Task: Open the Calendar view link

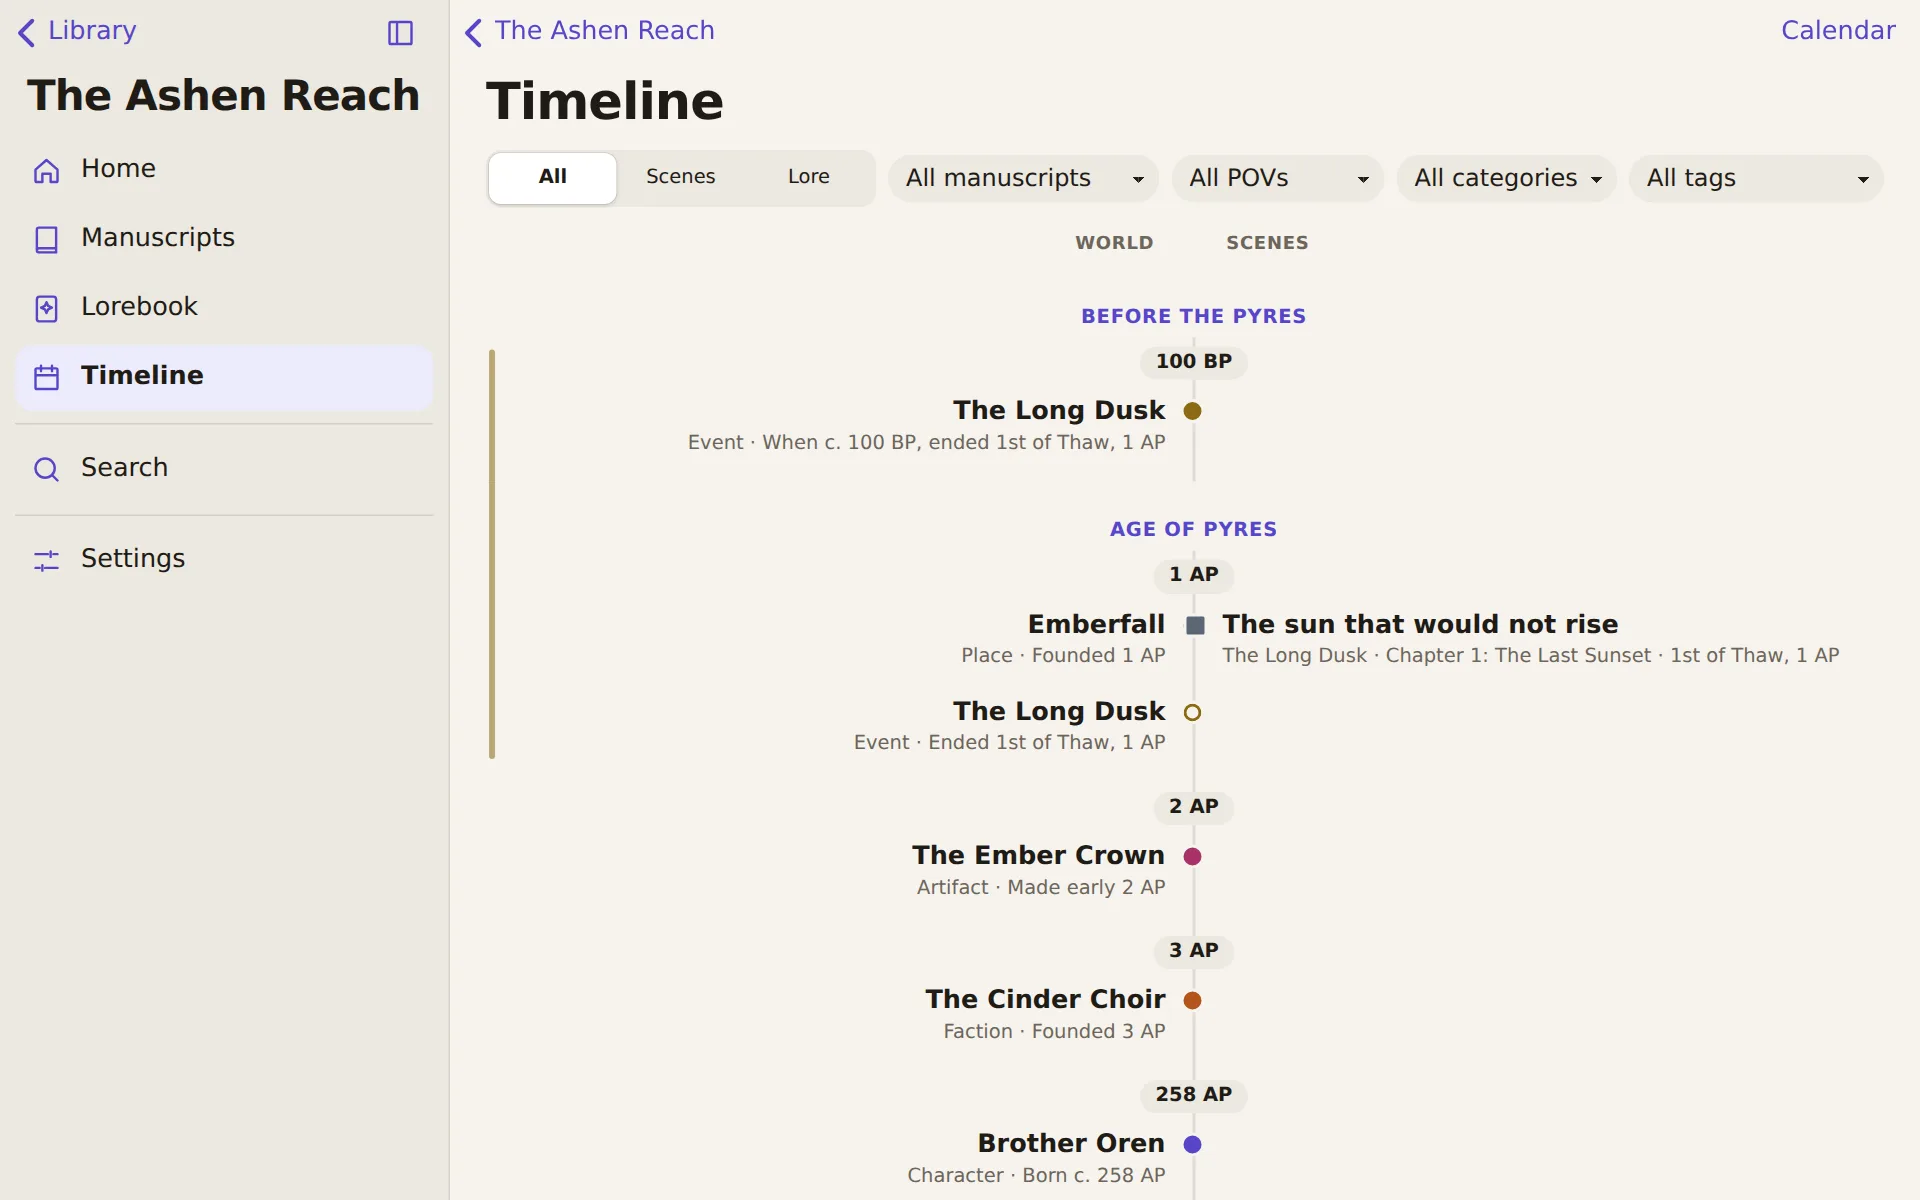Action: click(x=1838, y=31)
